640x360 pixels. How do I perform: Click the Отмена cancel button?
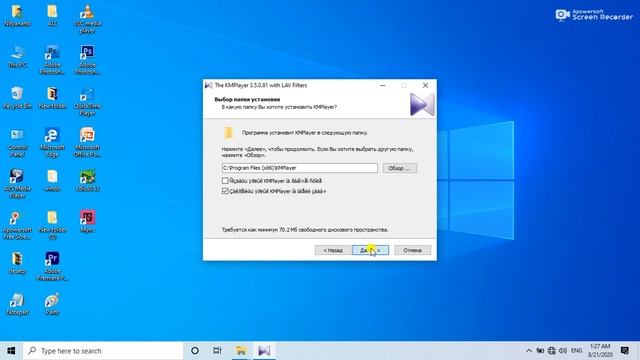click(x=412, y=250)
